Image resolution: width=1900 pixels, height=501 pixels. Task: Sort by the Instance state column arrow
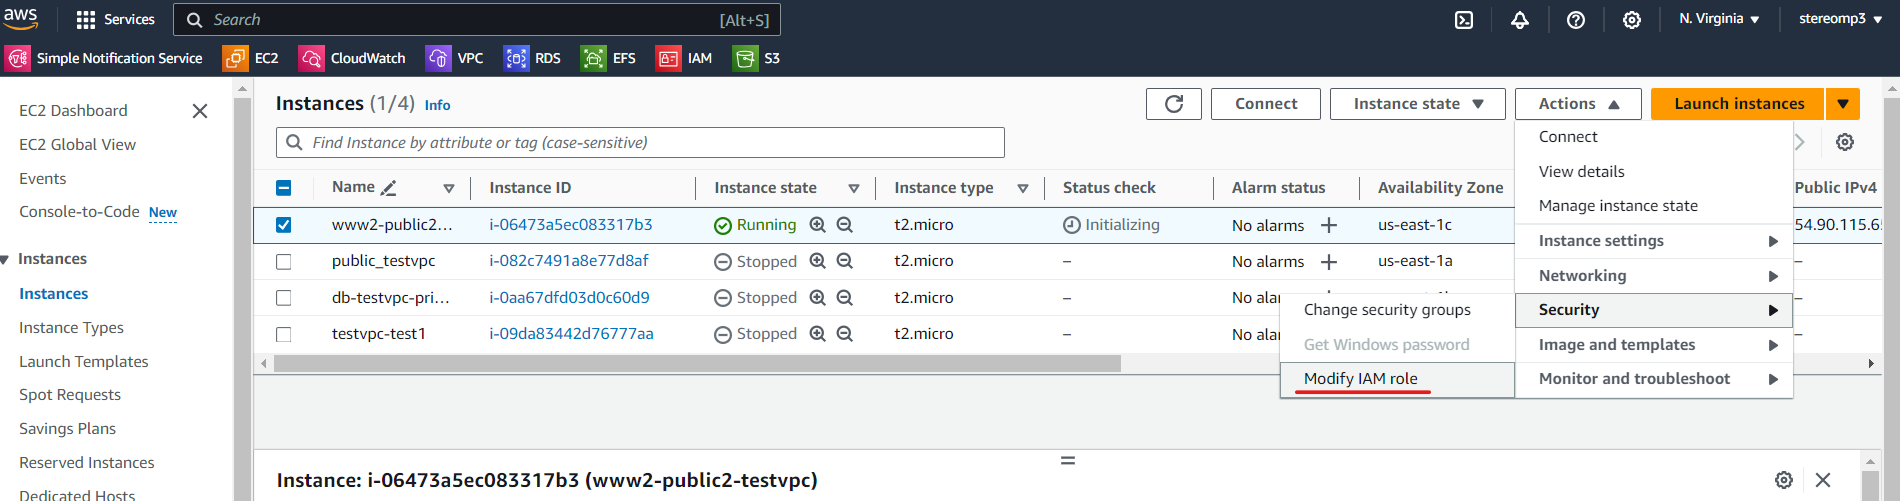pyautogui.click(x=854, y=188)
